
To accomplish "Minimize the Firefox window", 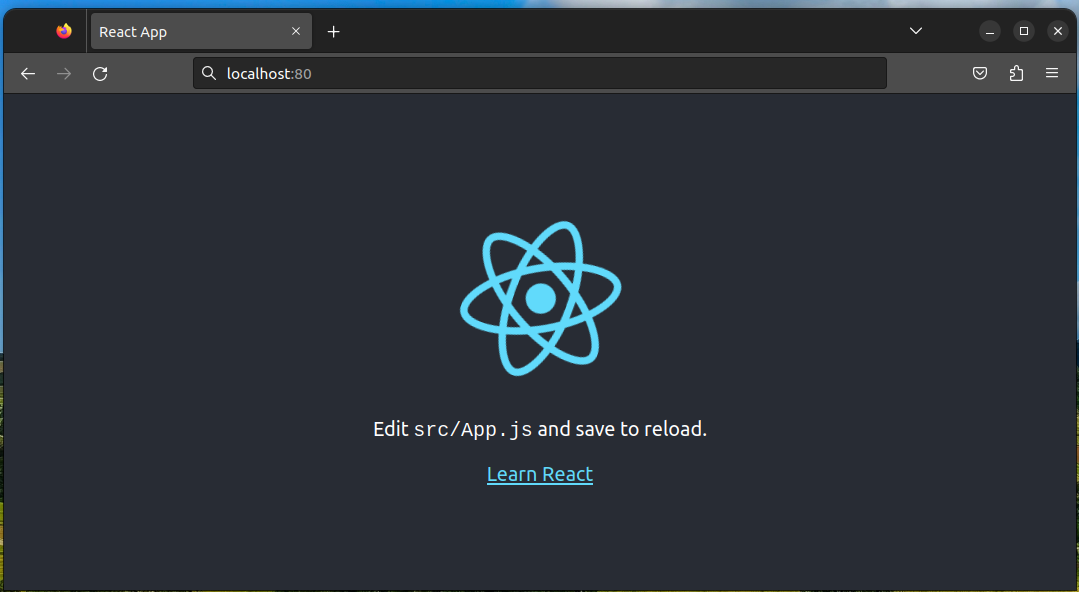I will pos(990,31).
